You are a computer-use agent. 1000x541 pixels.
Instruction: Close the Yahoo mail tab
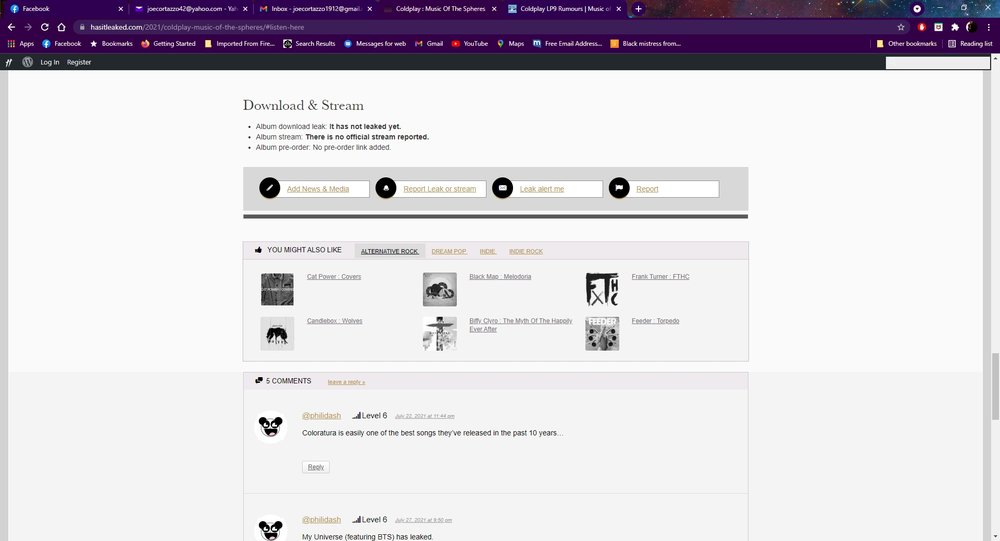[x=245, y=9]
